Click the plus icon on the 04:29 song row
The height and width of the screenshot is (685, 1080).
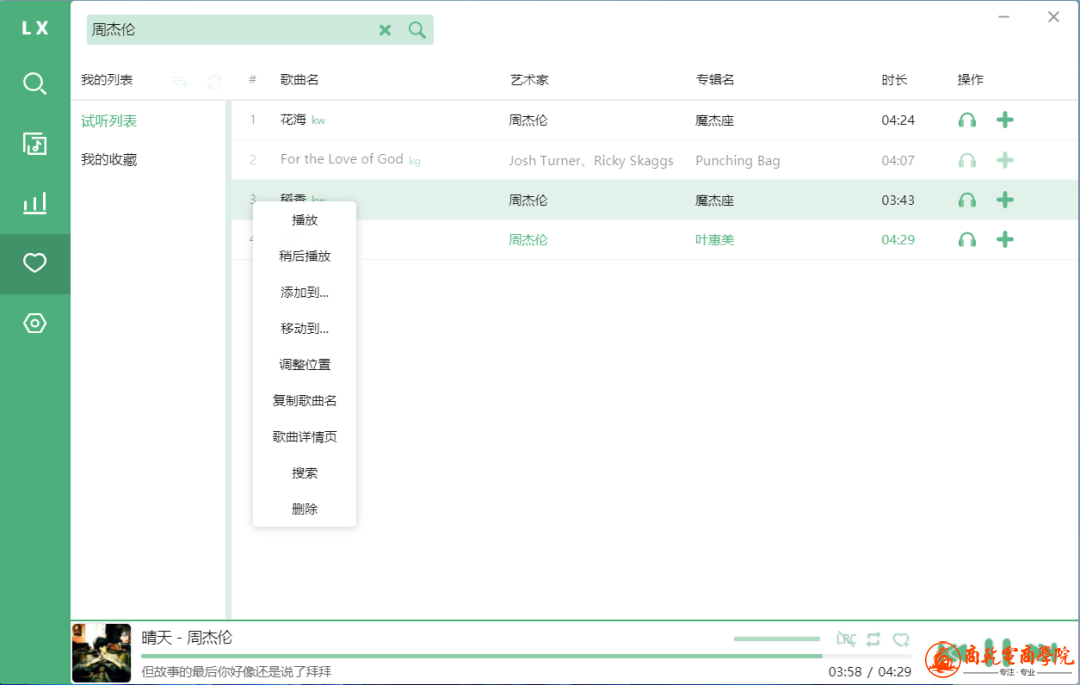pyautogui.click(x=1005, y=240)
